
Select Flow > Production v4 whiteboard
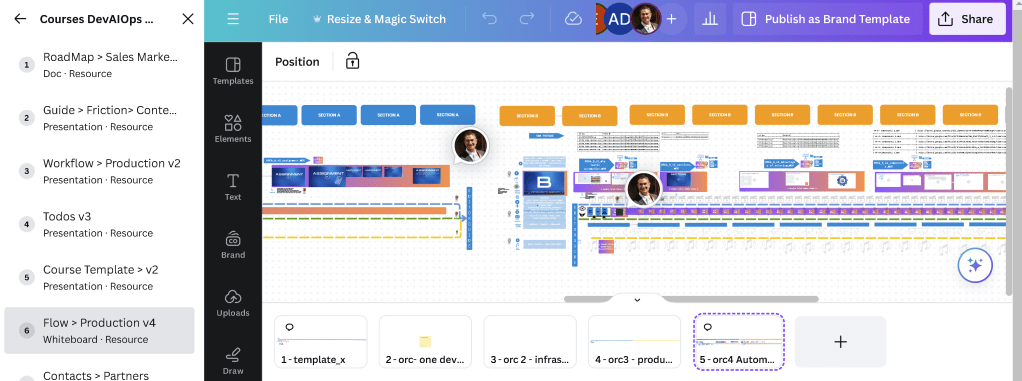click(99, 330)
